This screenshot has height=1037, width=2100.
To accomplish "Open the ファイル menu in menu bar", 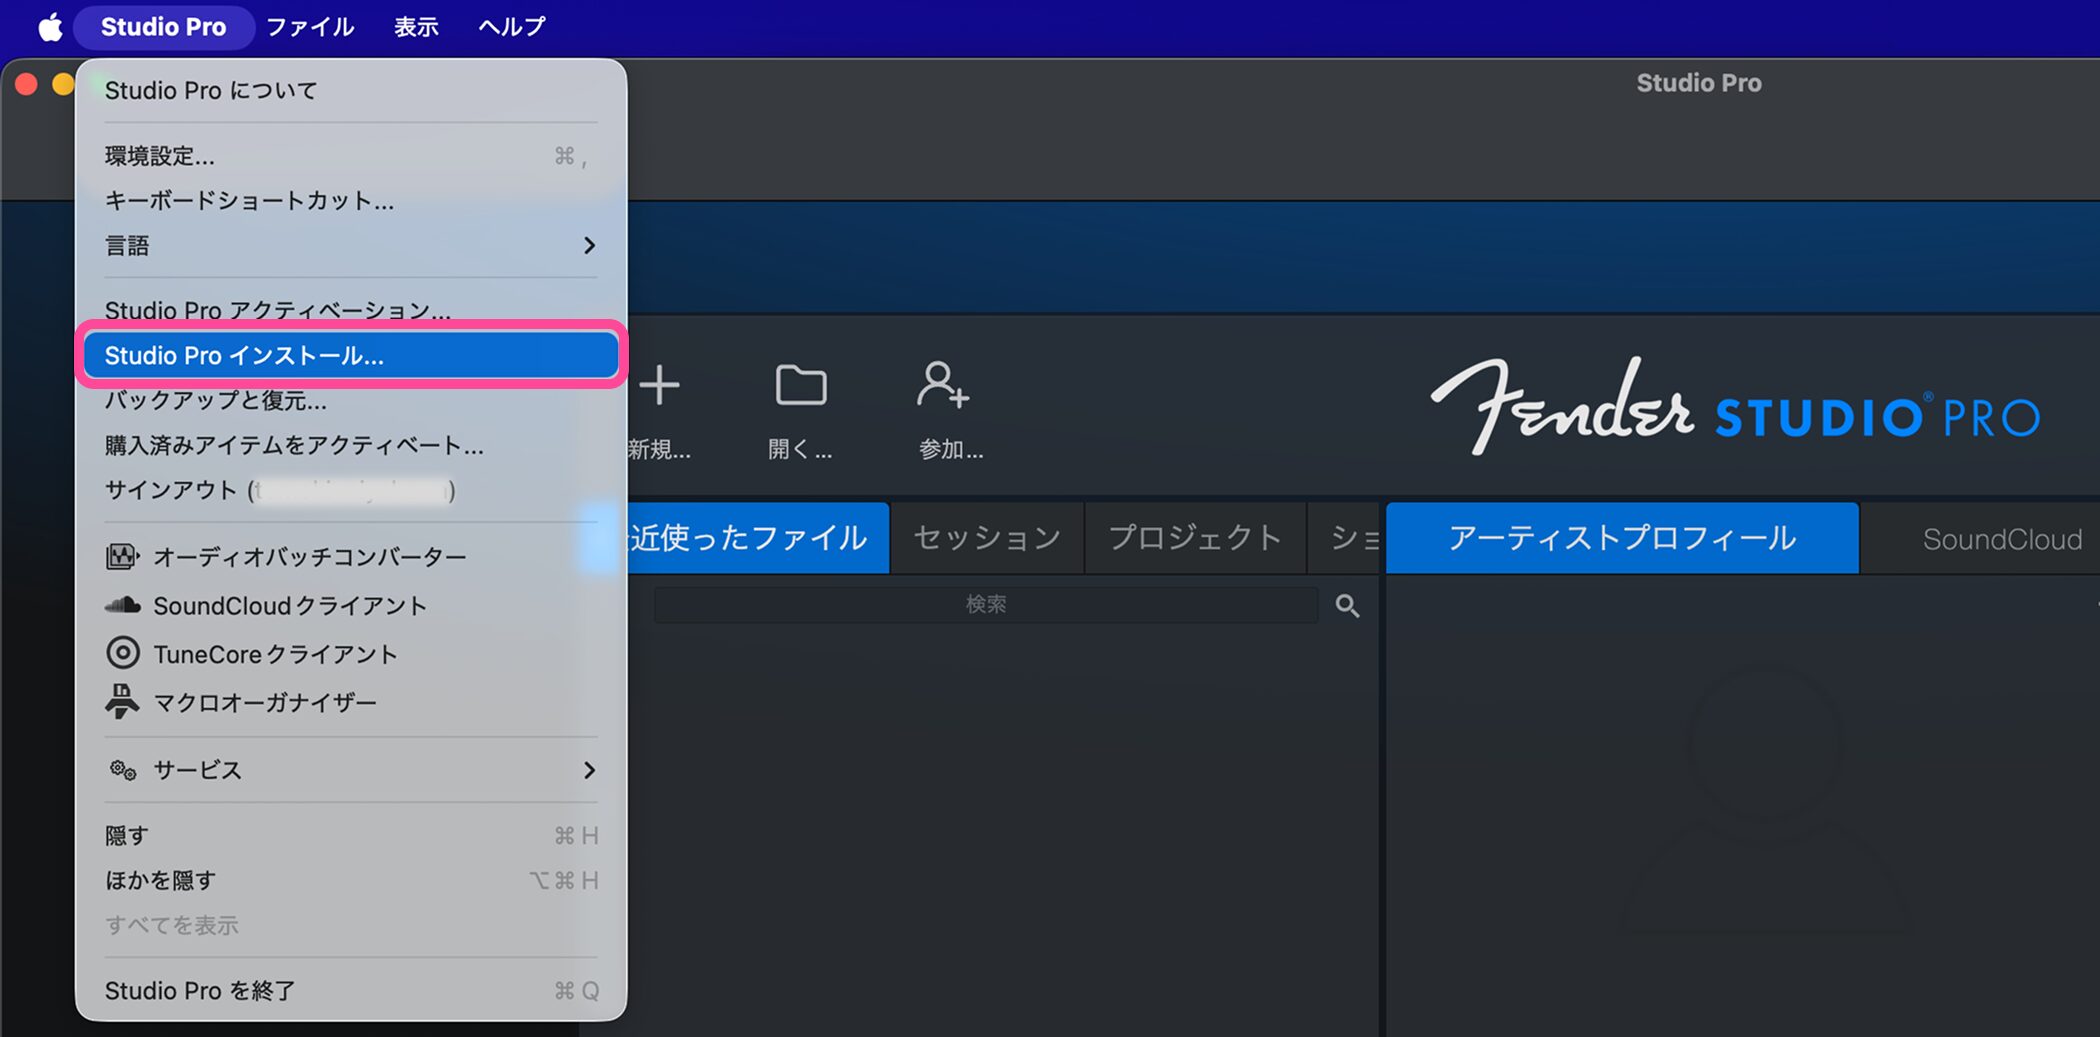I will click(x=310, y=27).
